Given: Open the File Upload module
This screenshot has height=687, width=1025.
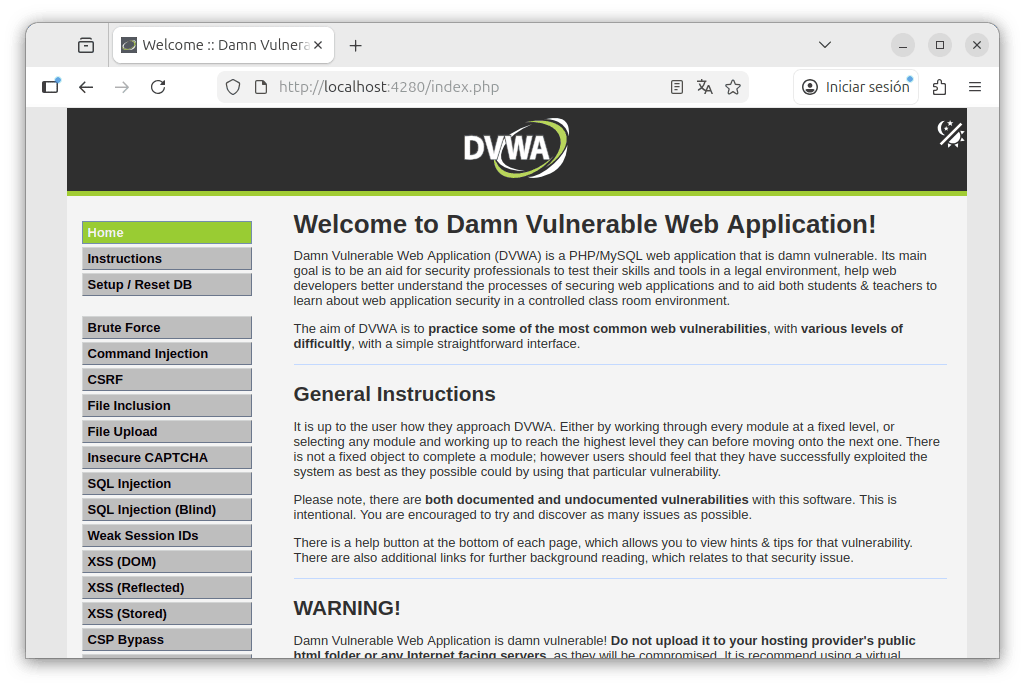Looking at the screenshot, I should click(x=167, y=432).
